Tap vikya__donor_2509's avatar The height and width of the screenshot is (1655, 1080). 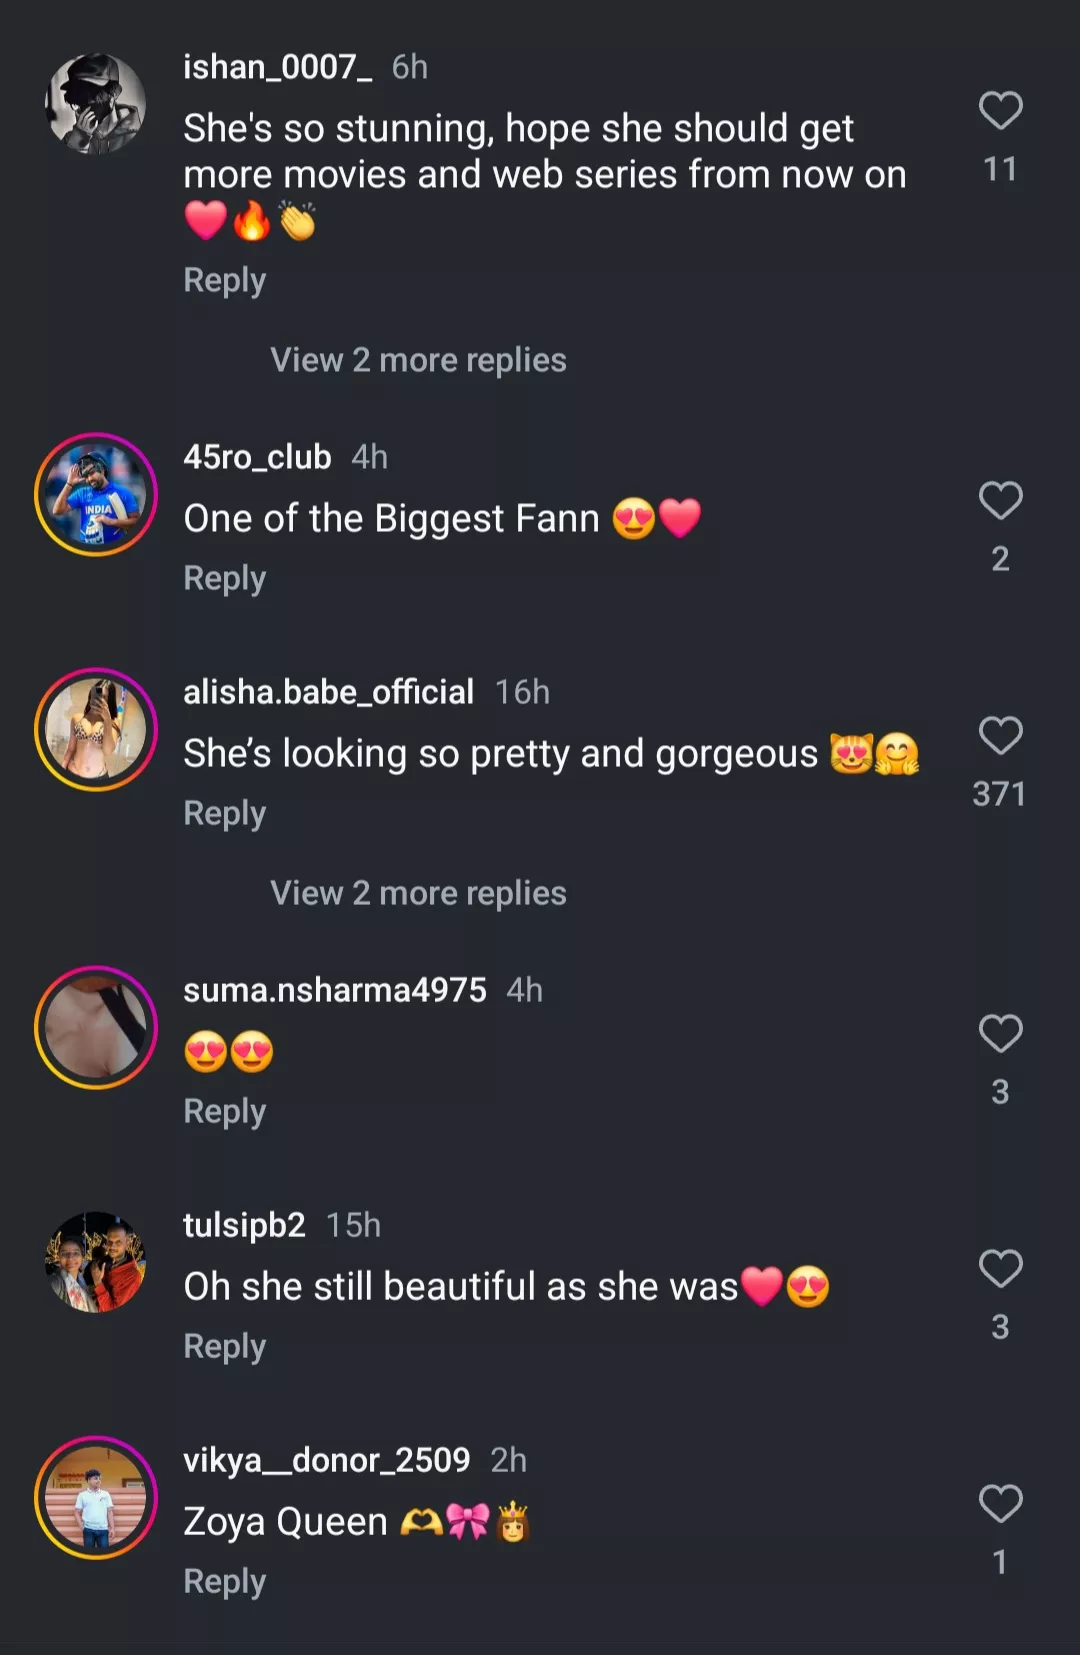95,1495
